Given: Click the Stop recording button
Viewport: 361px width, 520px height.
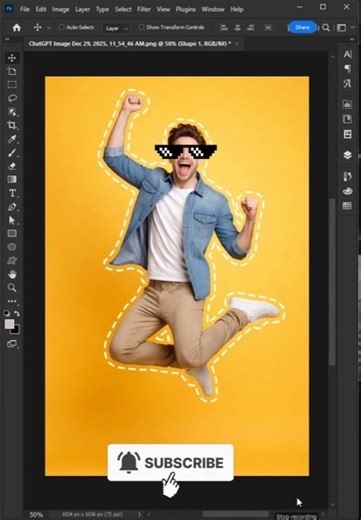Looking at the screenshot, I should tap(296, 517).
